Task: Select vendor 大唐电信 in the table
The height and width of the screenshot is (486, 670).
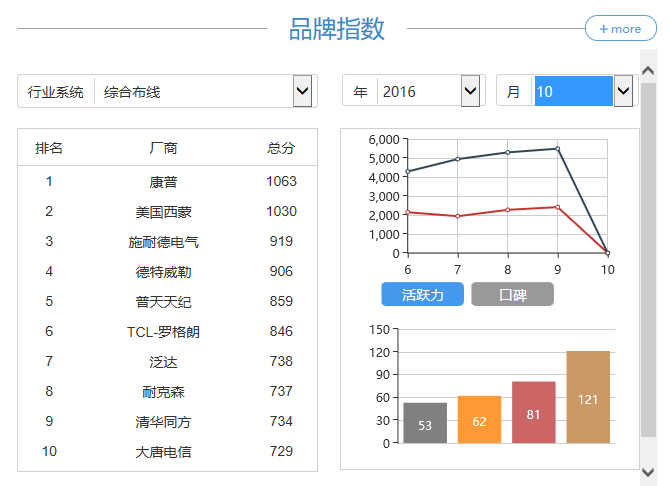Action: [163, 451]
